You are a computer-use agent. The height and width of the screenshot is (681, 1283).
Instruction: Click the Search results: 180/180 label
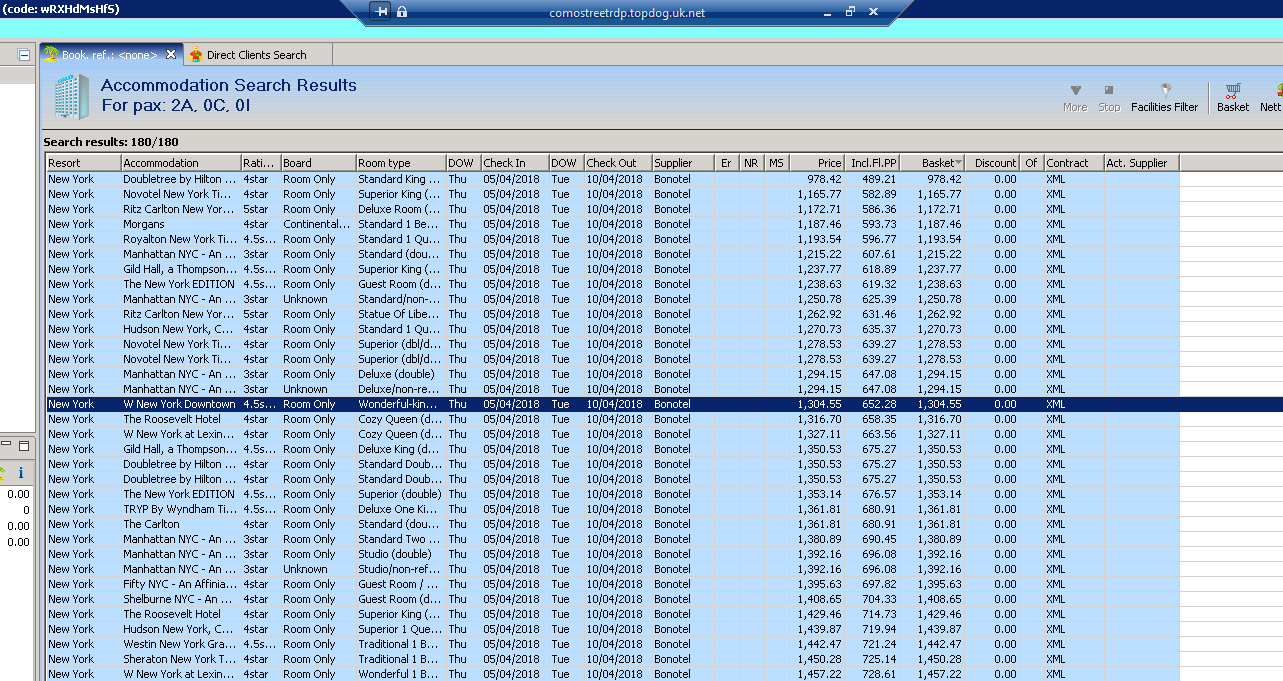click(x=110, y=142)
